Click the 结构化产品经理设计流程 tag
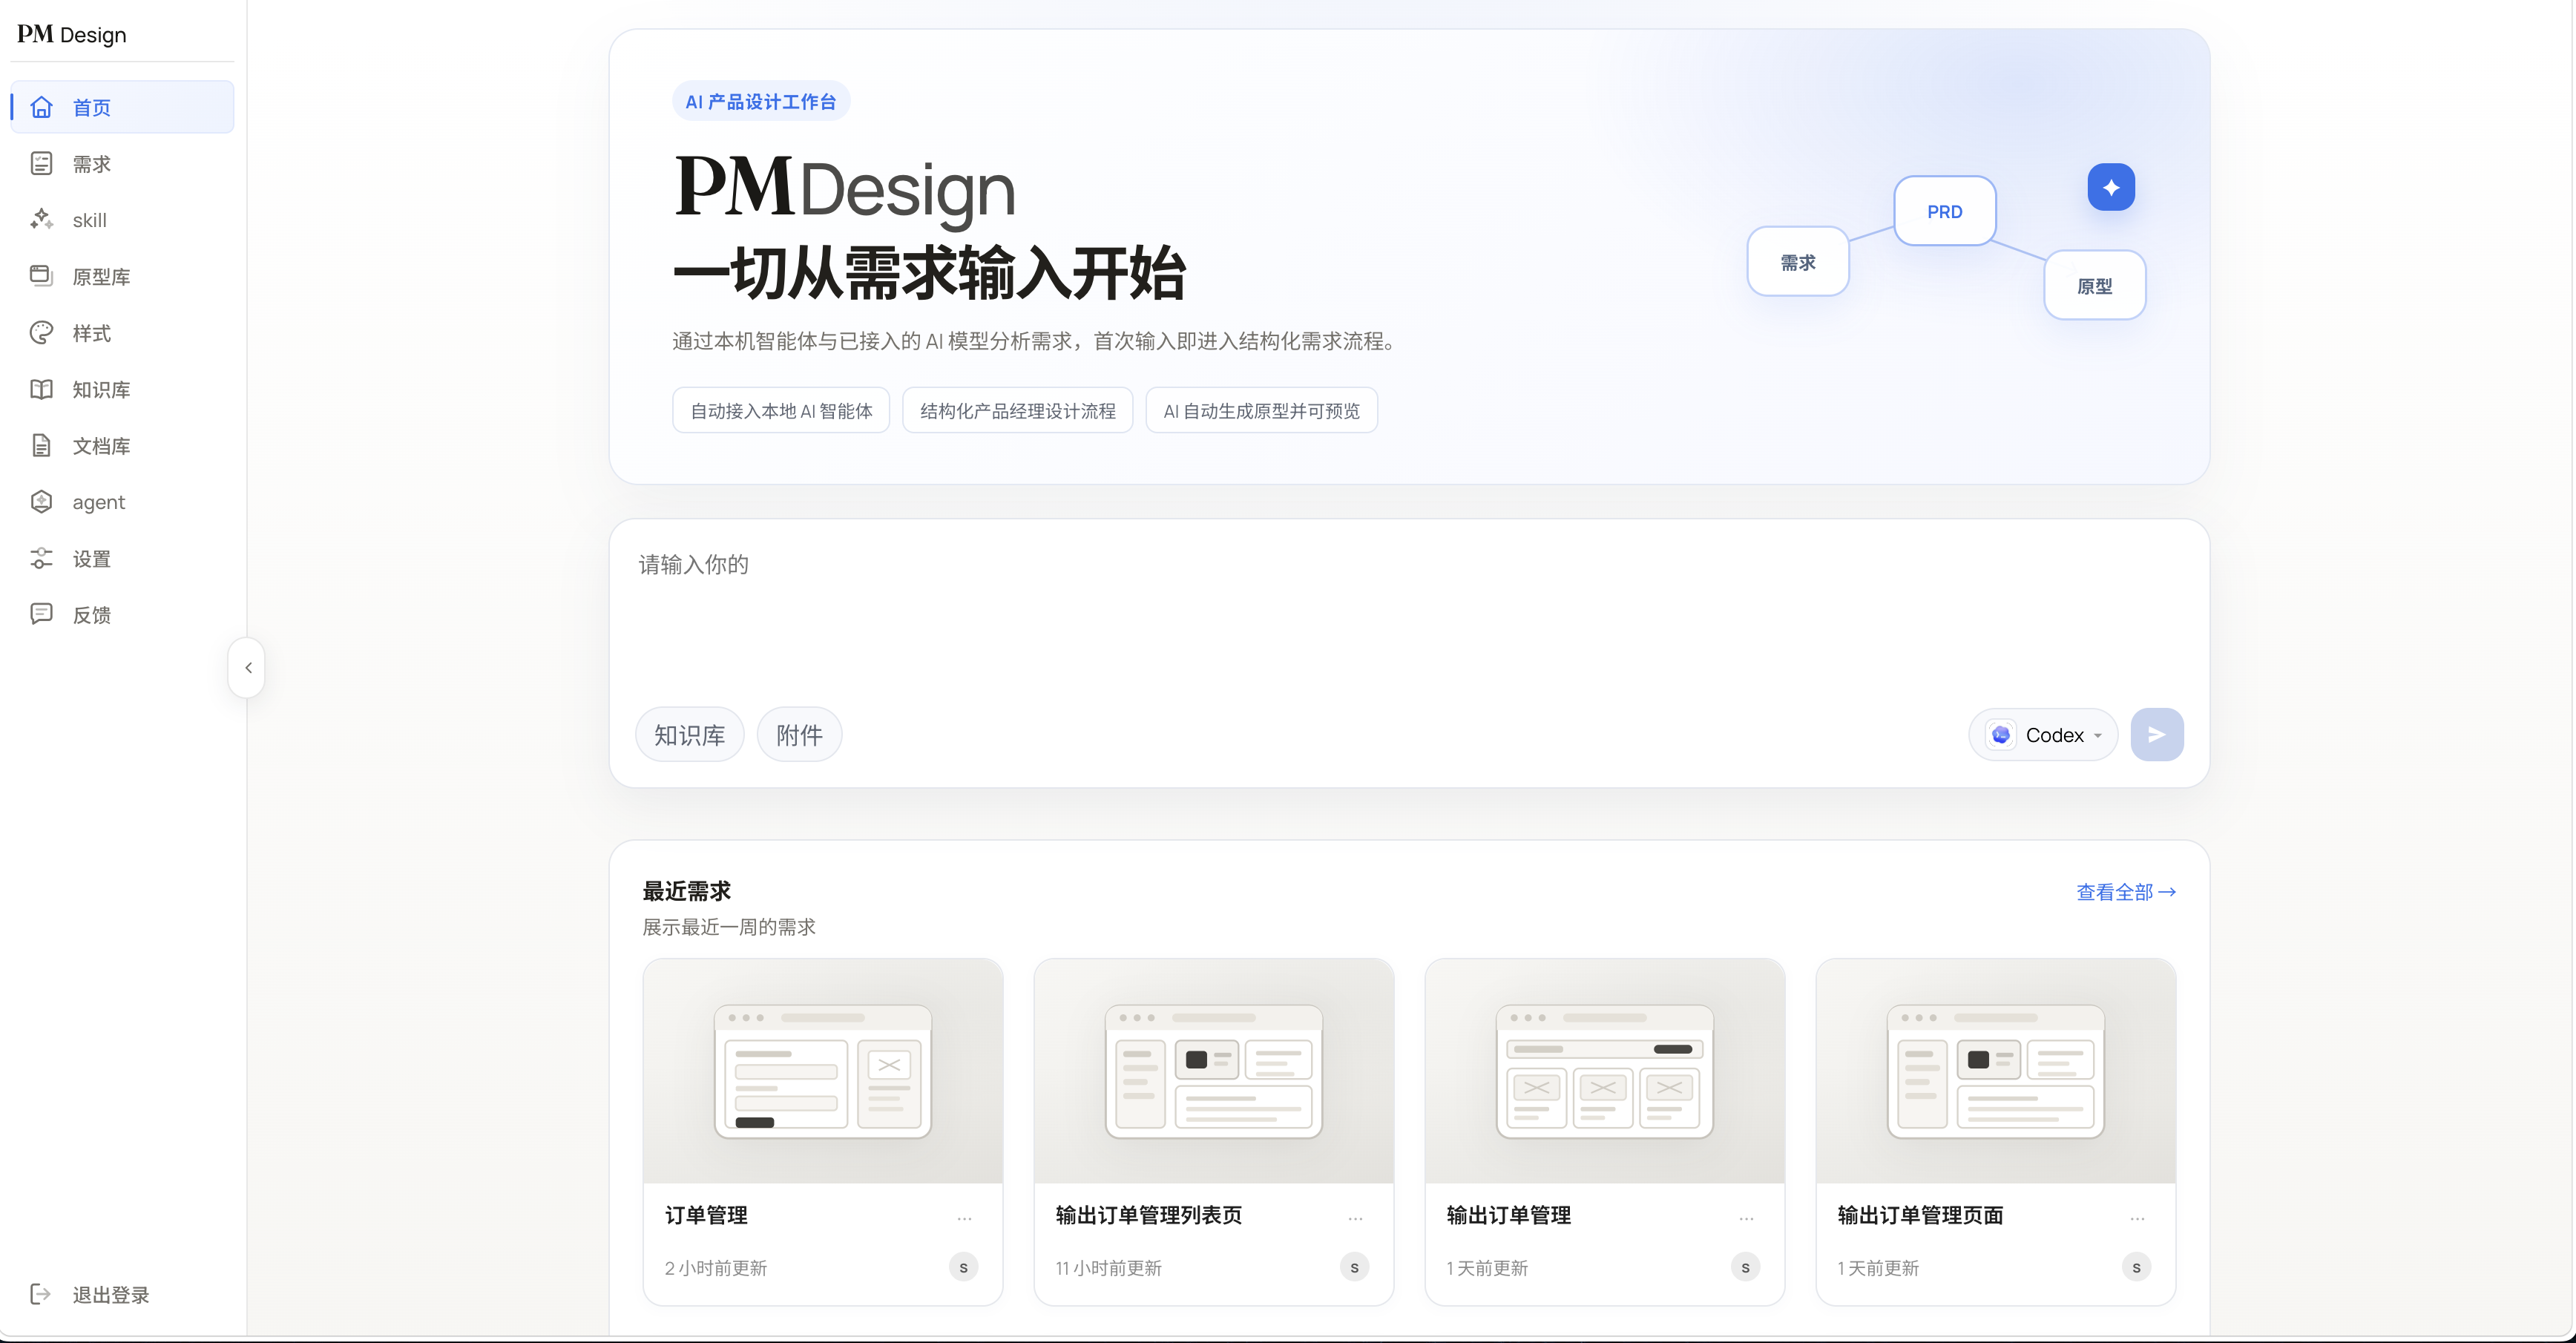This screenshot has width=2576, height=1343. coord(1017,410)
